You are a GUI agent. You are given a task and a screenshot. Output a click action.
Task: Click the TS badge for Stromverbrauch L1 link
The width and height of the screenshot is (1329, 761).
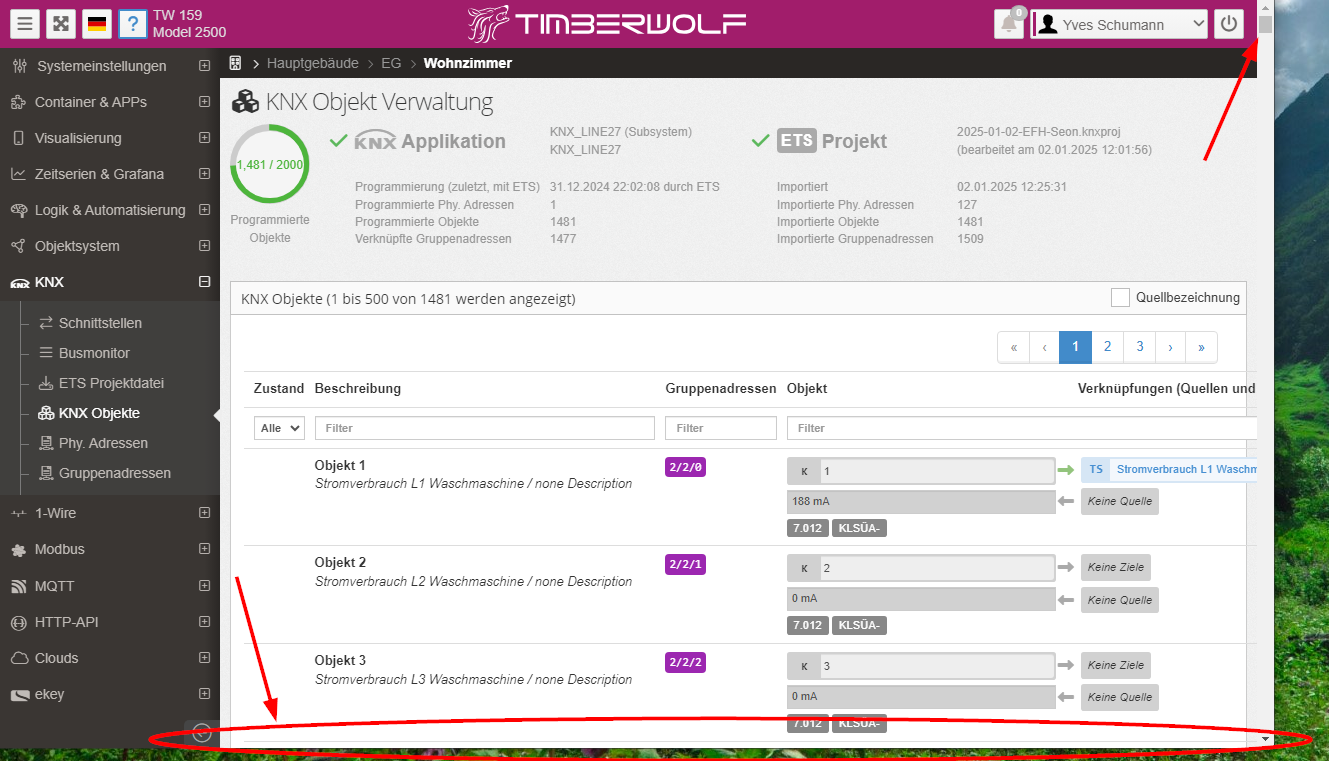[x=1096, y=469]
